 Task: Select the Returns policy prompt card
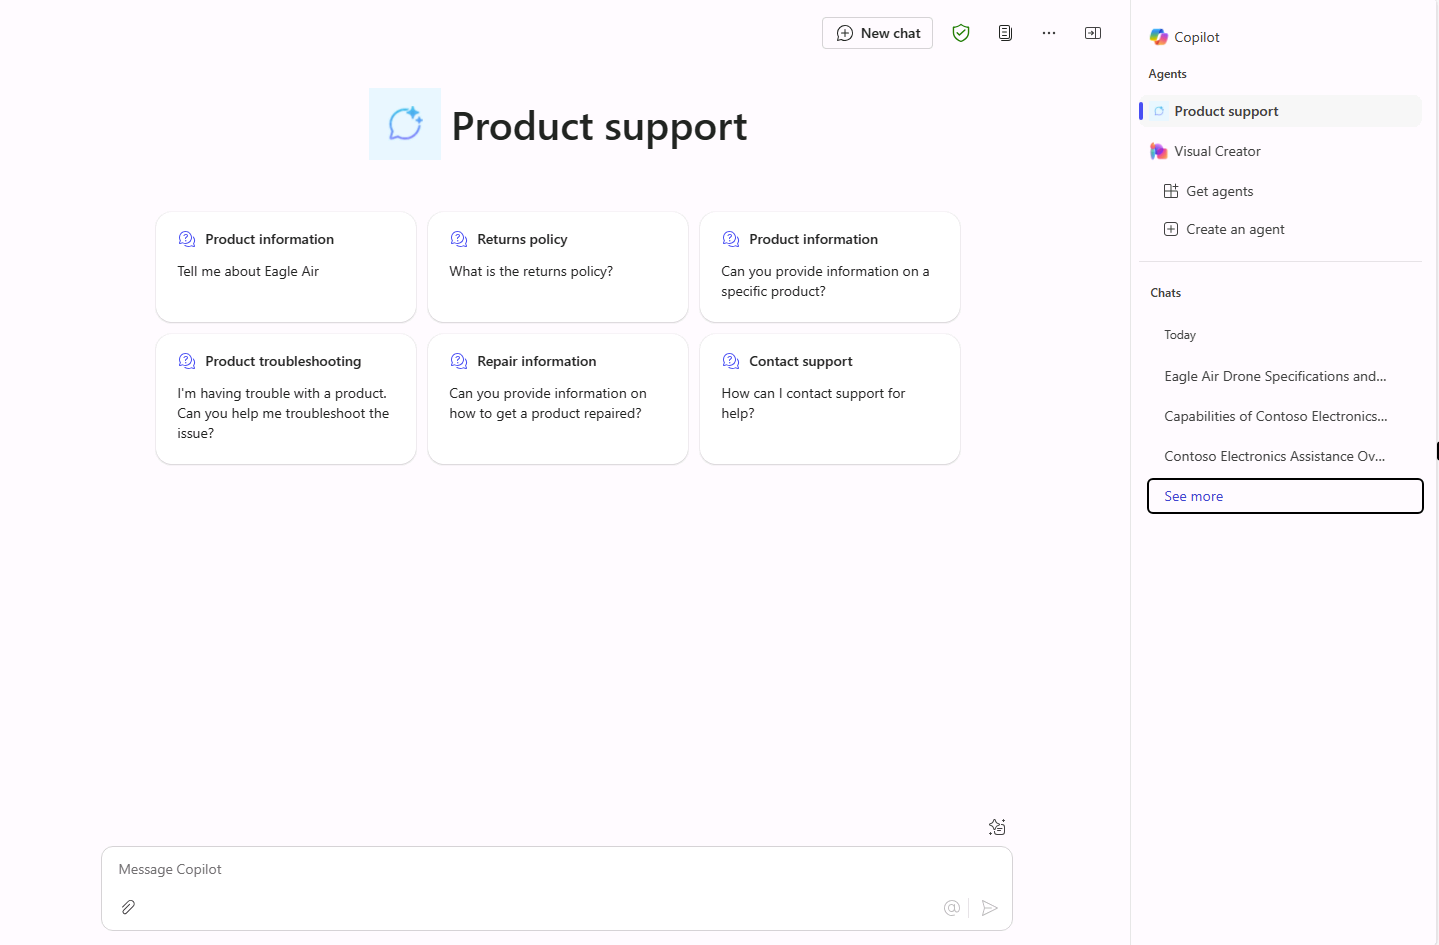click(x=558, y=267)
